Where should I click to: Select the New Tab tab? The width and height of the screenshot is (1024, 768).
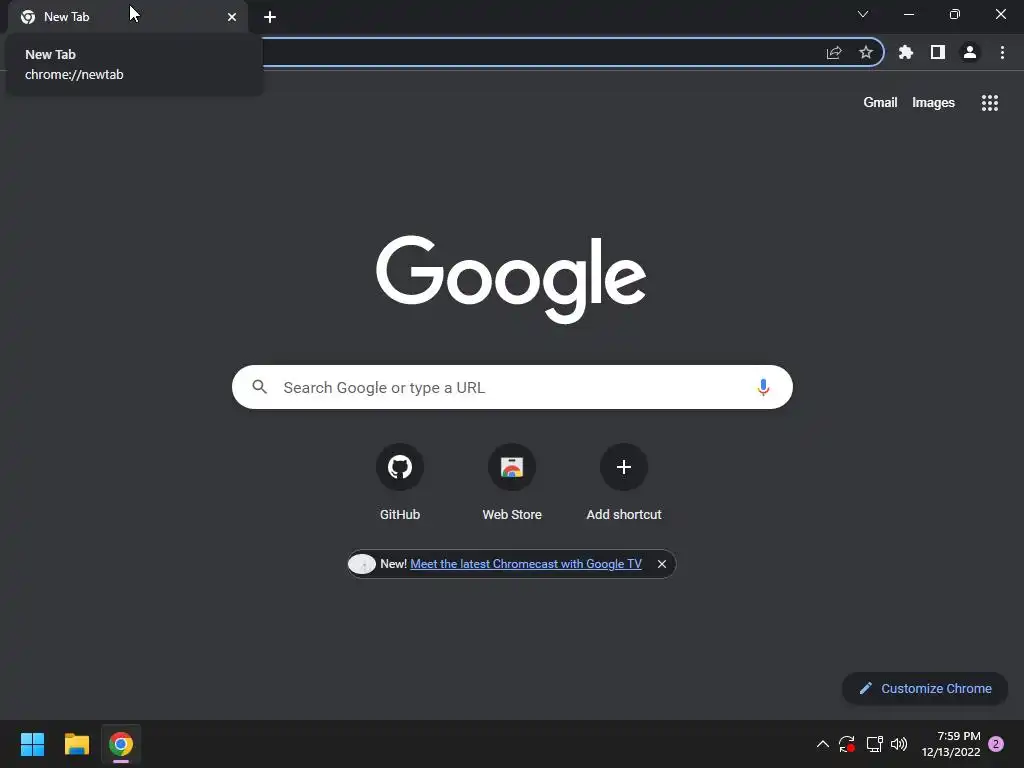[128, 17]
